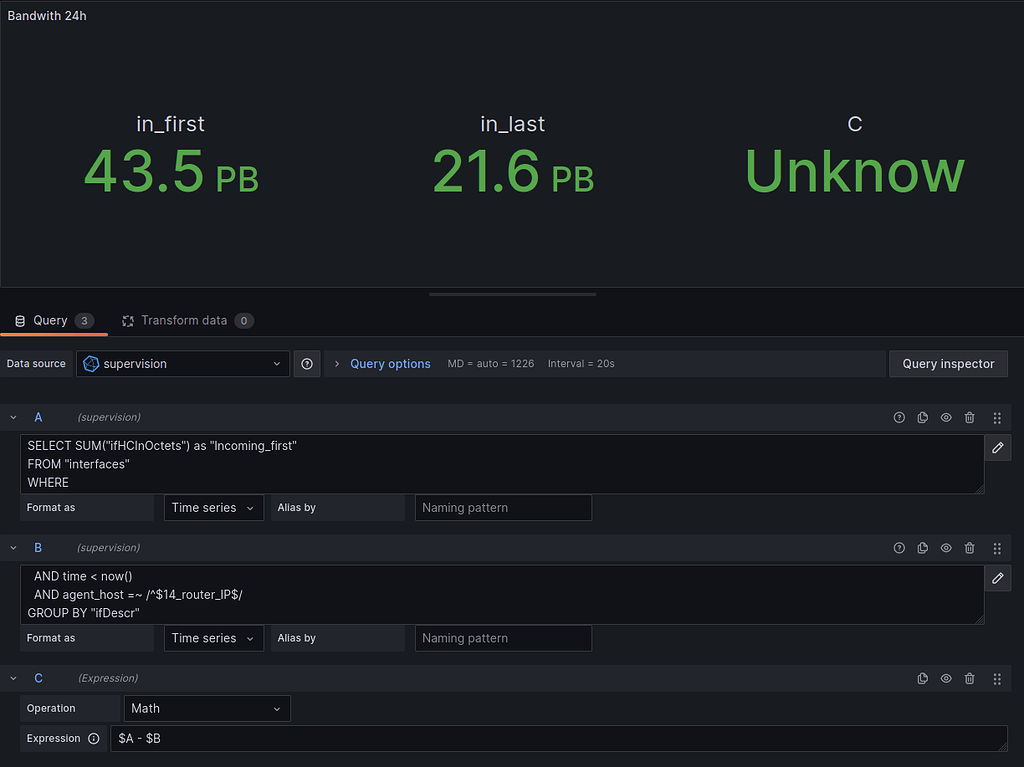Open the supervision data source dropdown
This screenshot has width=1024, height=767.
182,363
